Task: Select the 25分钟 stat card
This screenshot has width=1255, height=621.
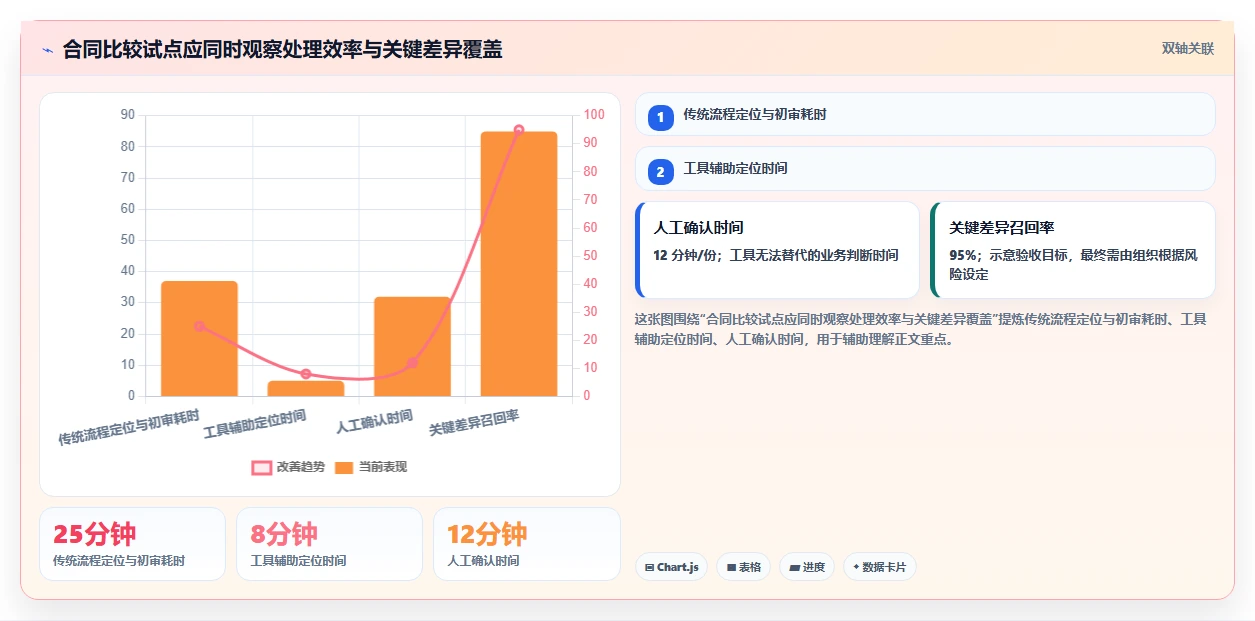Action: click(x=132, y=544)
